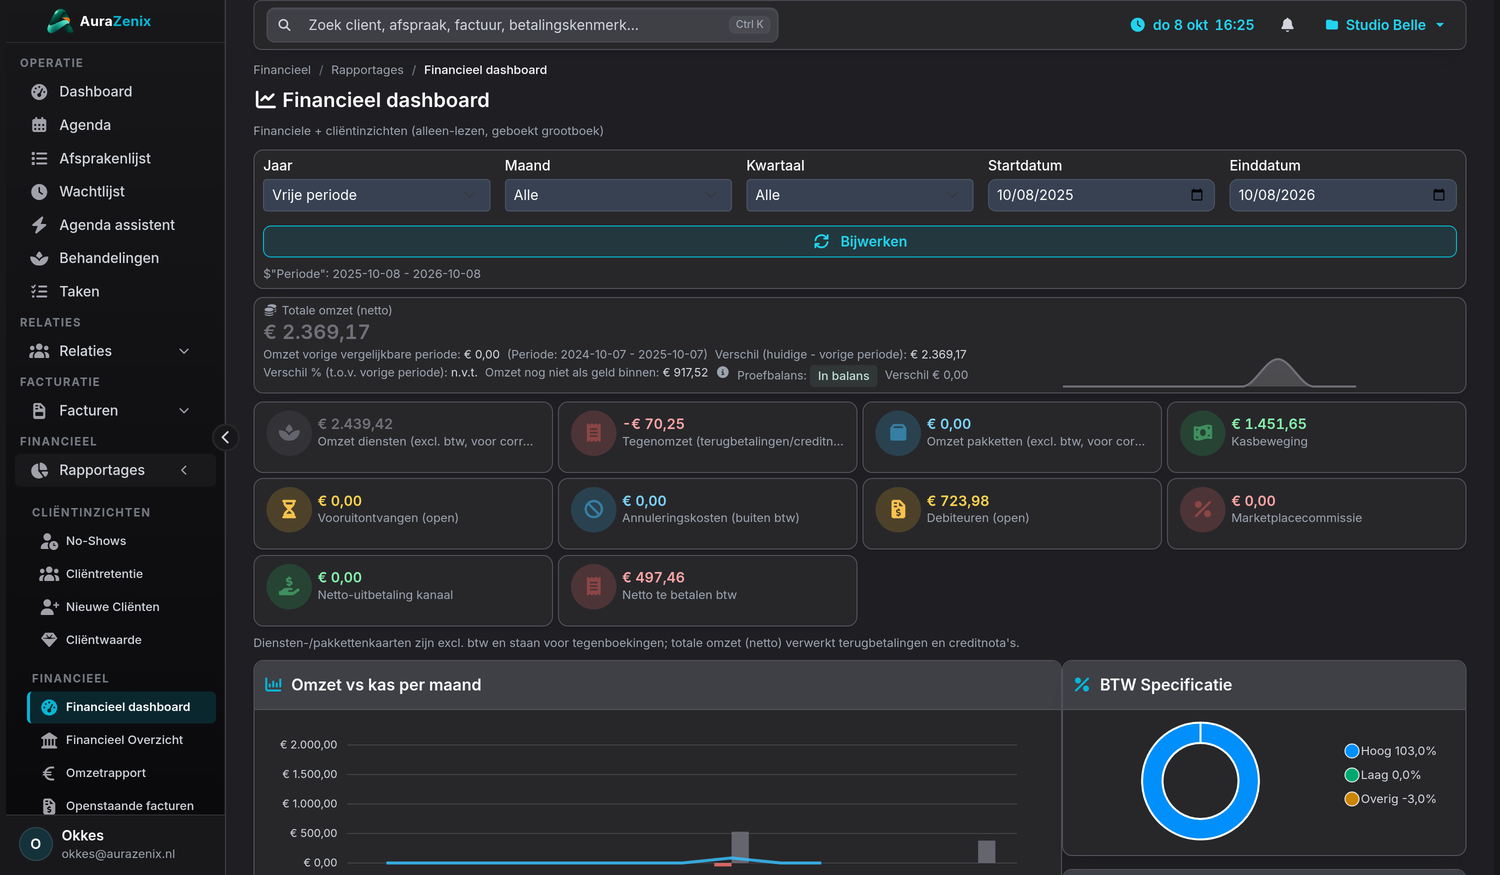The image size is (1500, 875).
Task: Open the Studio Belle location dropdown
Action: 1385,25
